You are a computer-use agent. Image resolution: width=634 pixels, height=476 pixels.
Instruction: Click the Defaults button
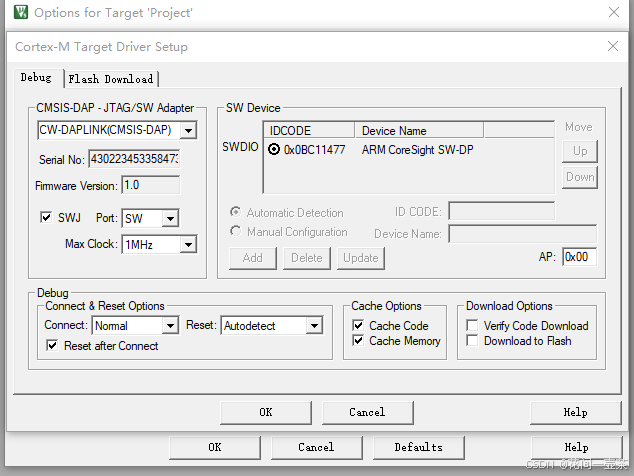pos(418,447)
